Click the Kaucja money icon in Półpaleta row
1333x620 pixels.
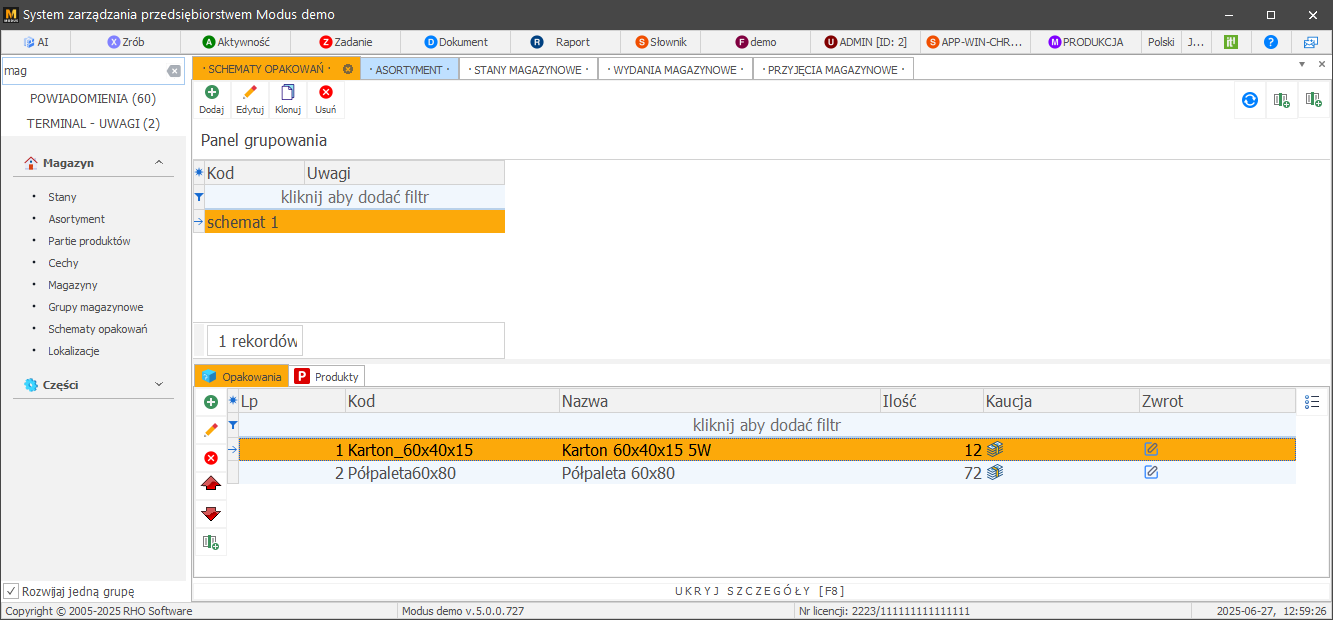point(995,472)
